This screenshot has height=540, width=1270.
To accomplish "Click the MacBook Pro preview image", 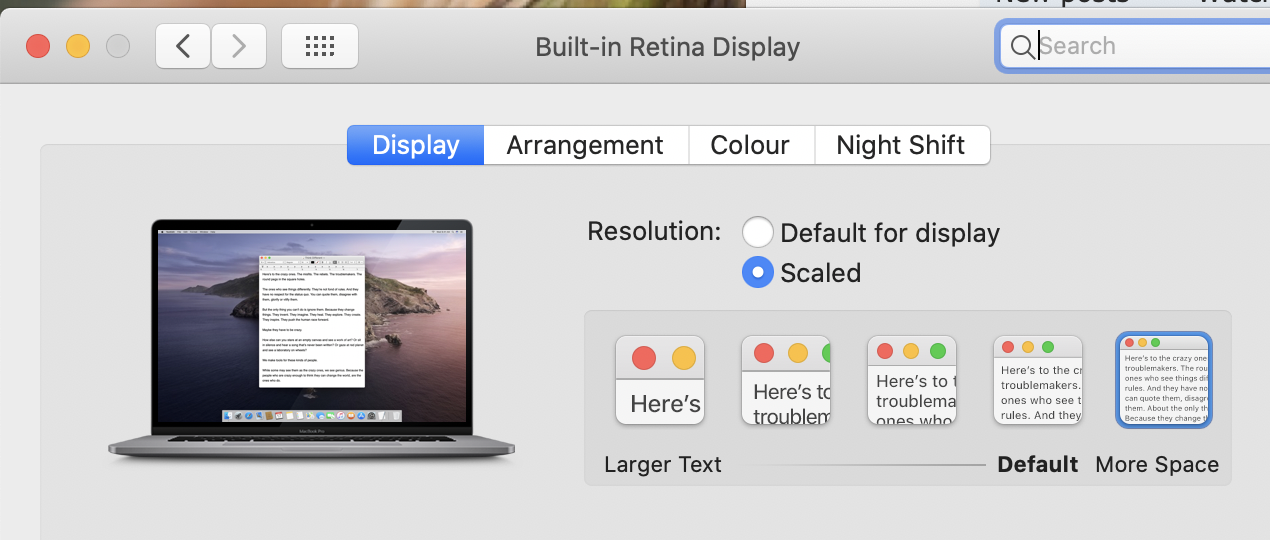I will pos(311,342).
